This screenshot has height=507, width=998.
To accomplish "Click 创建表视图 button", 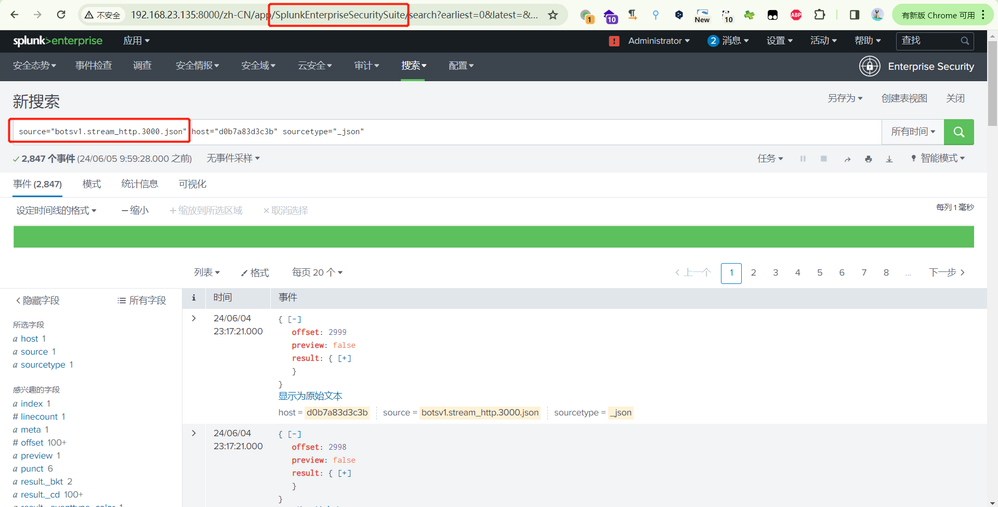I will (x=904, y=99).
